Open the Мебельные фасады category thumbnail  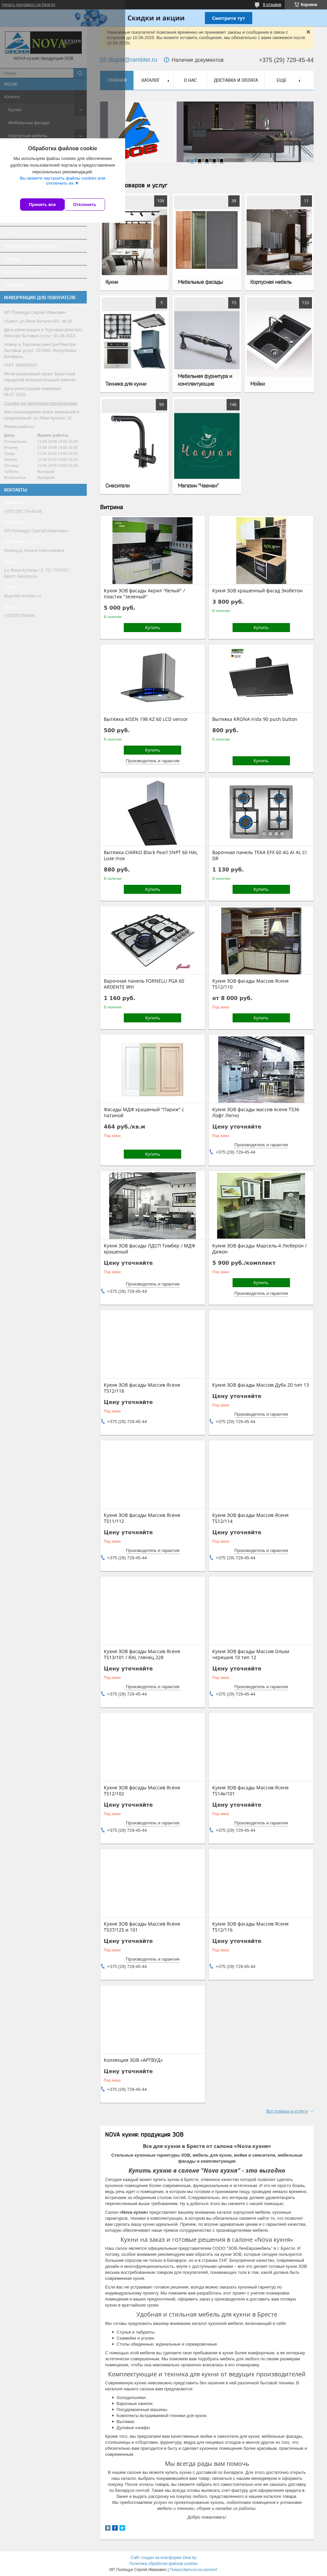pos(207,242)
